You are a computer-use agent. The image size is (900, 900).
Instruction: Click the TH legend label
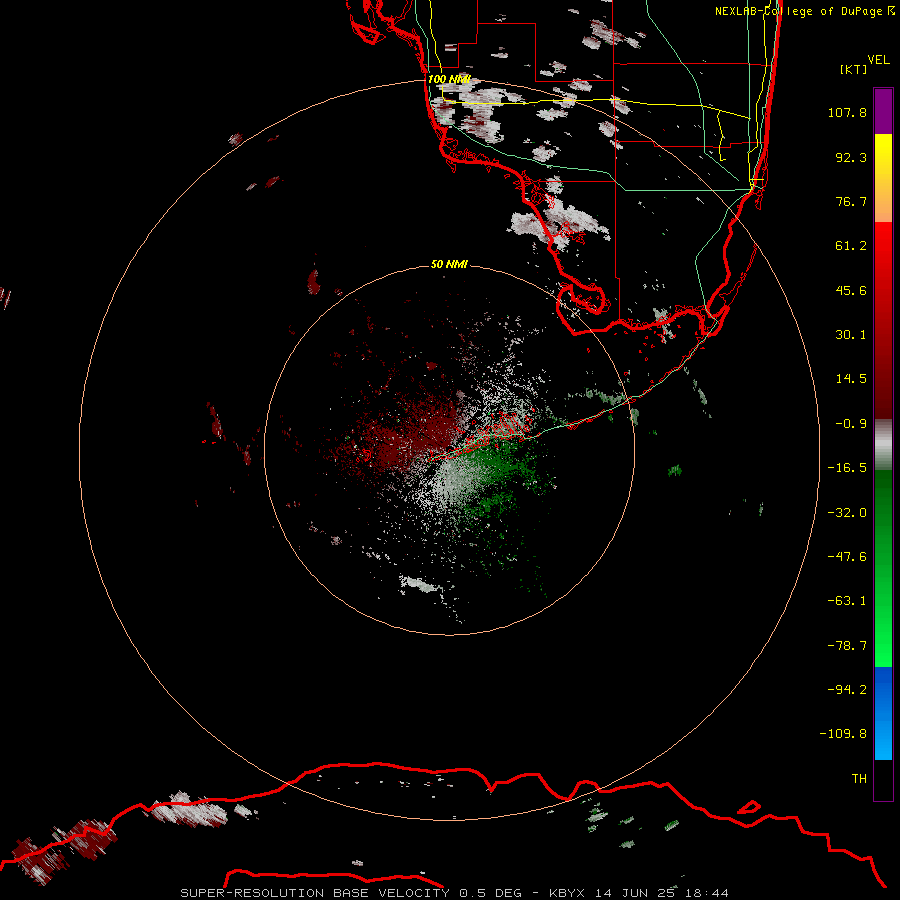859,779
